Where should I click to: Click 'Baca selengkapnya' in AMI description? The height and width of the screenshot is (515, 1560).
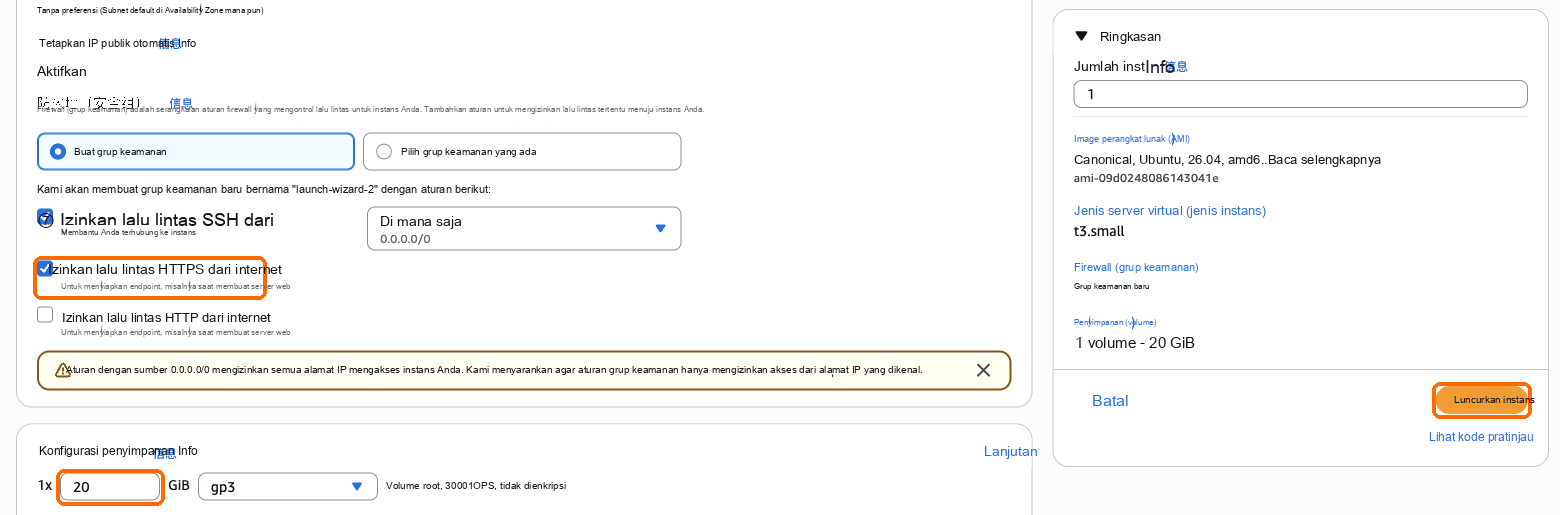[x=1324, y=159]
